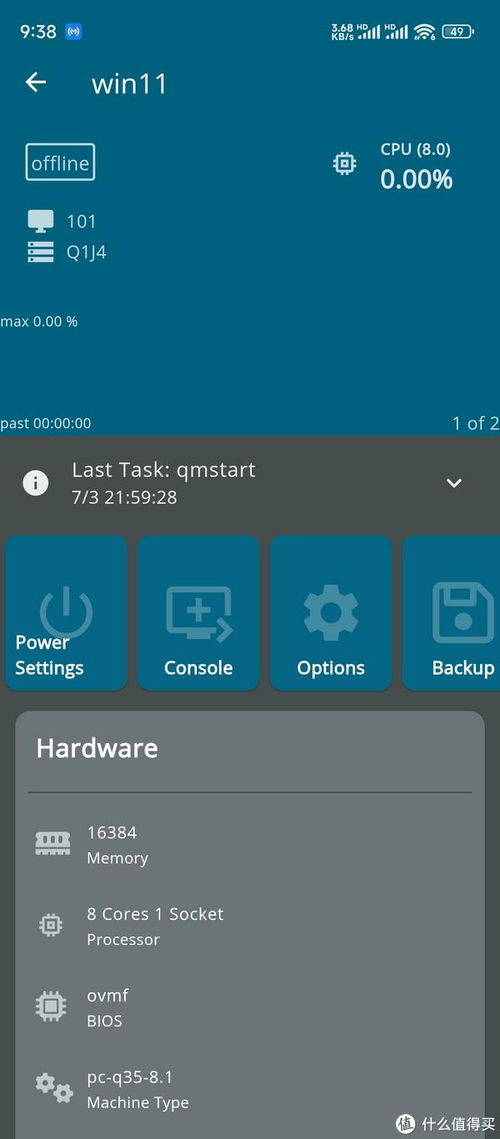Open the Backup floppy disk tile

pyautogui.click(x=451, y=613)
